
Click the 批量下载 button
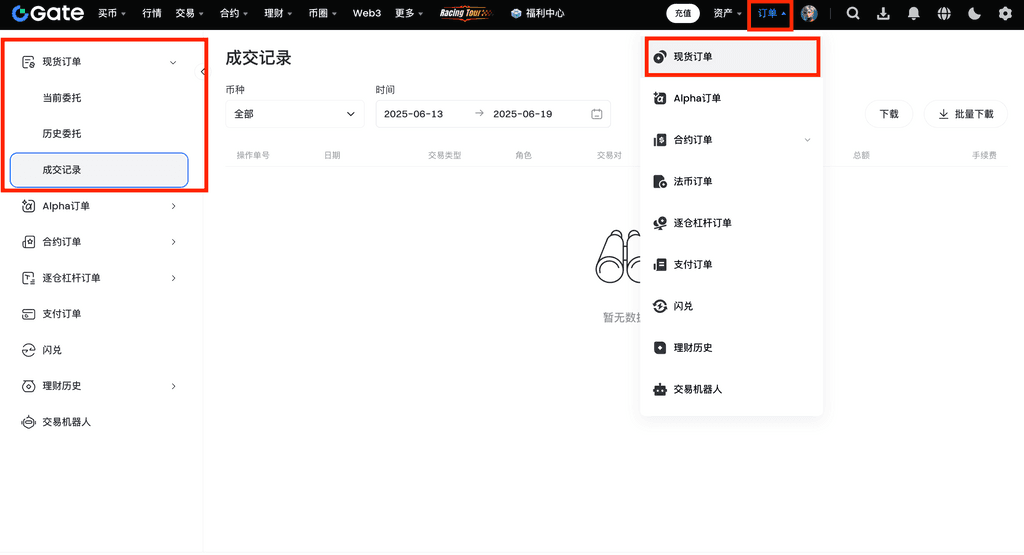pos(965,114)
